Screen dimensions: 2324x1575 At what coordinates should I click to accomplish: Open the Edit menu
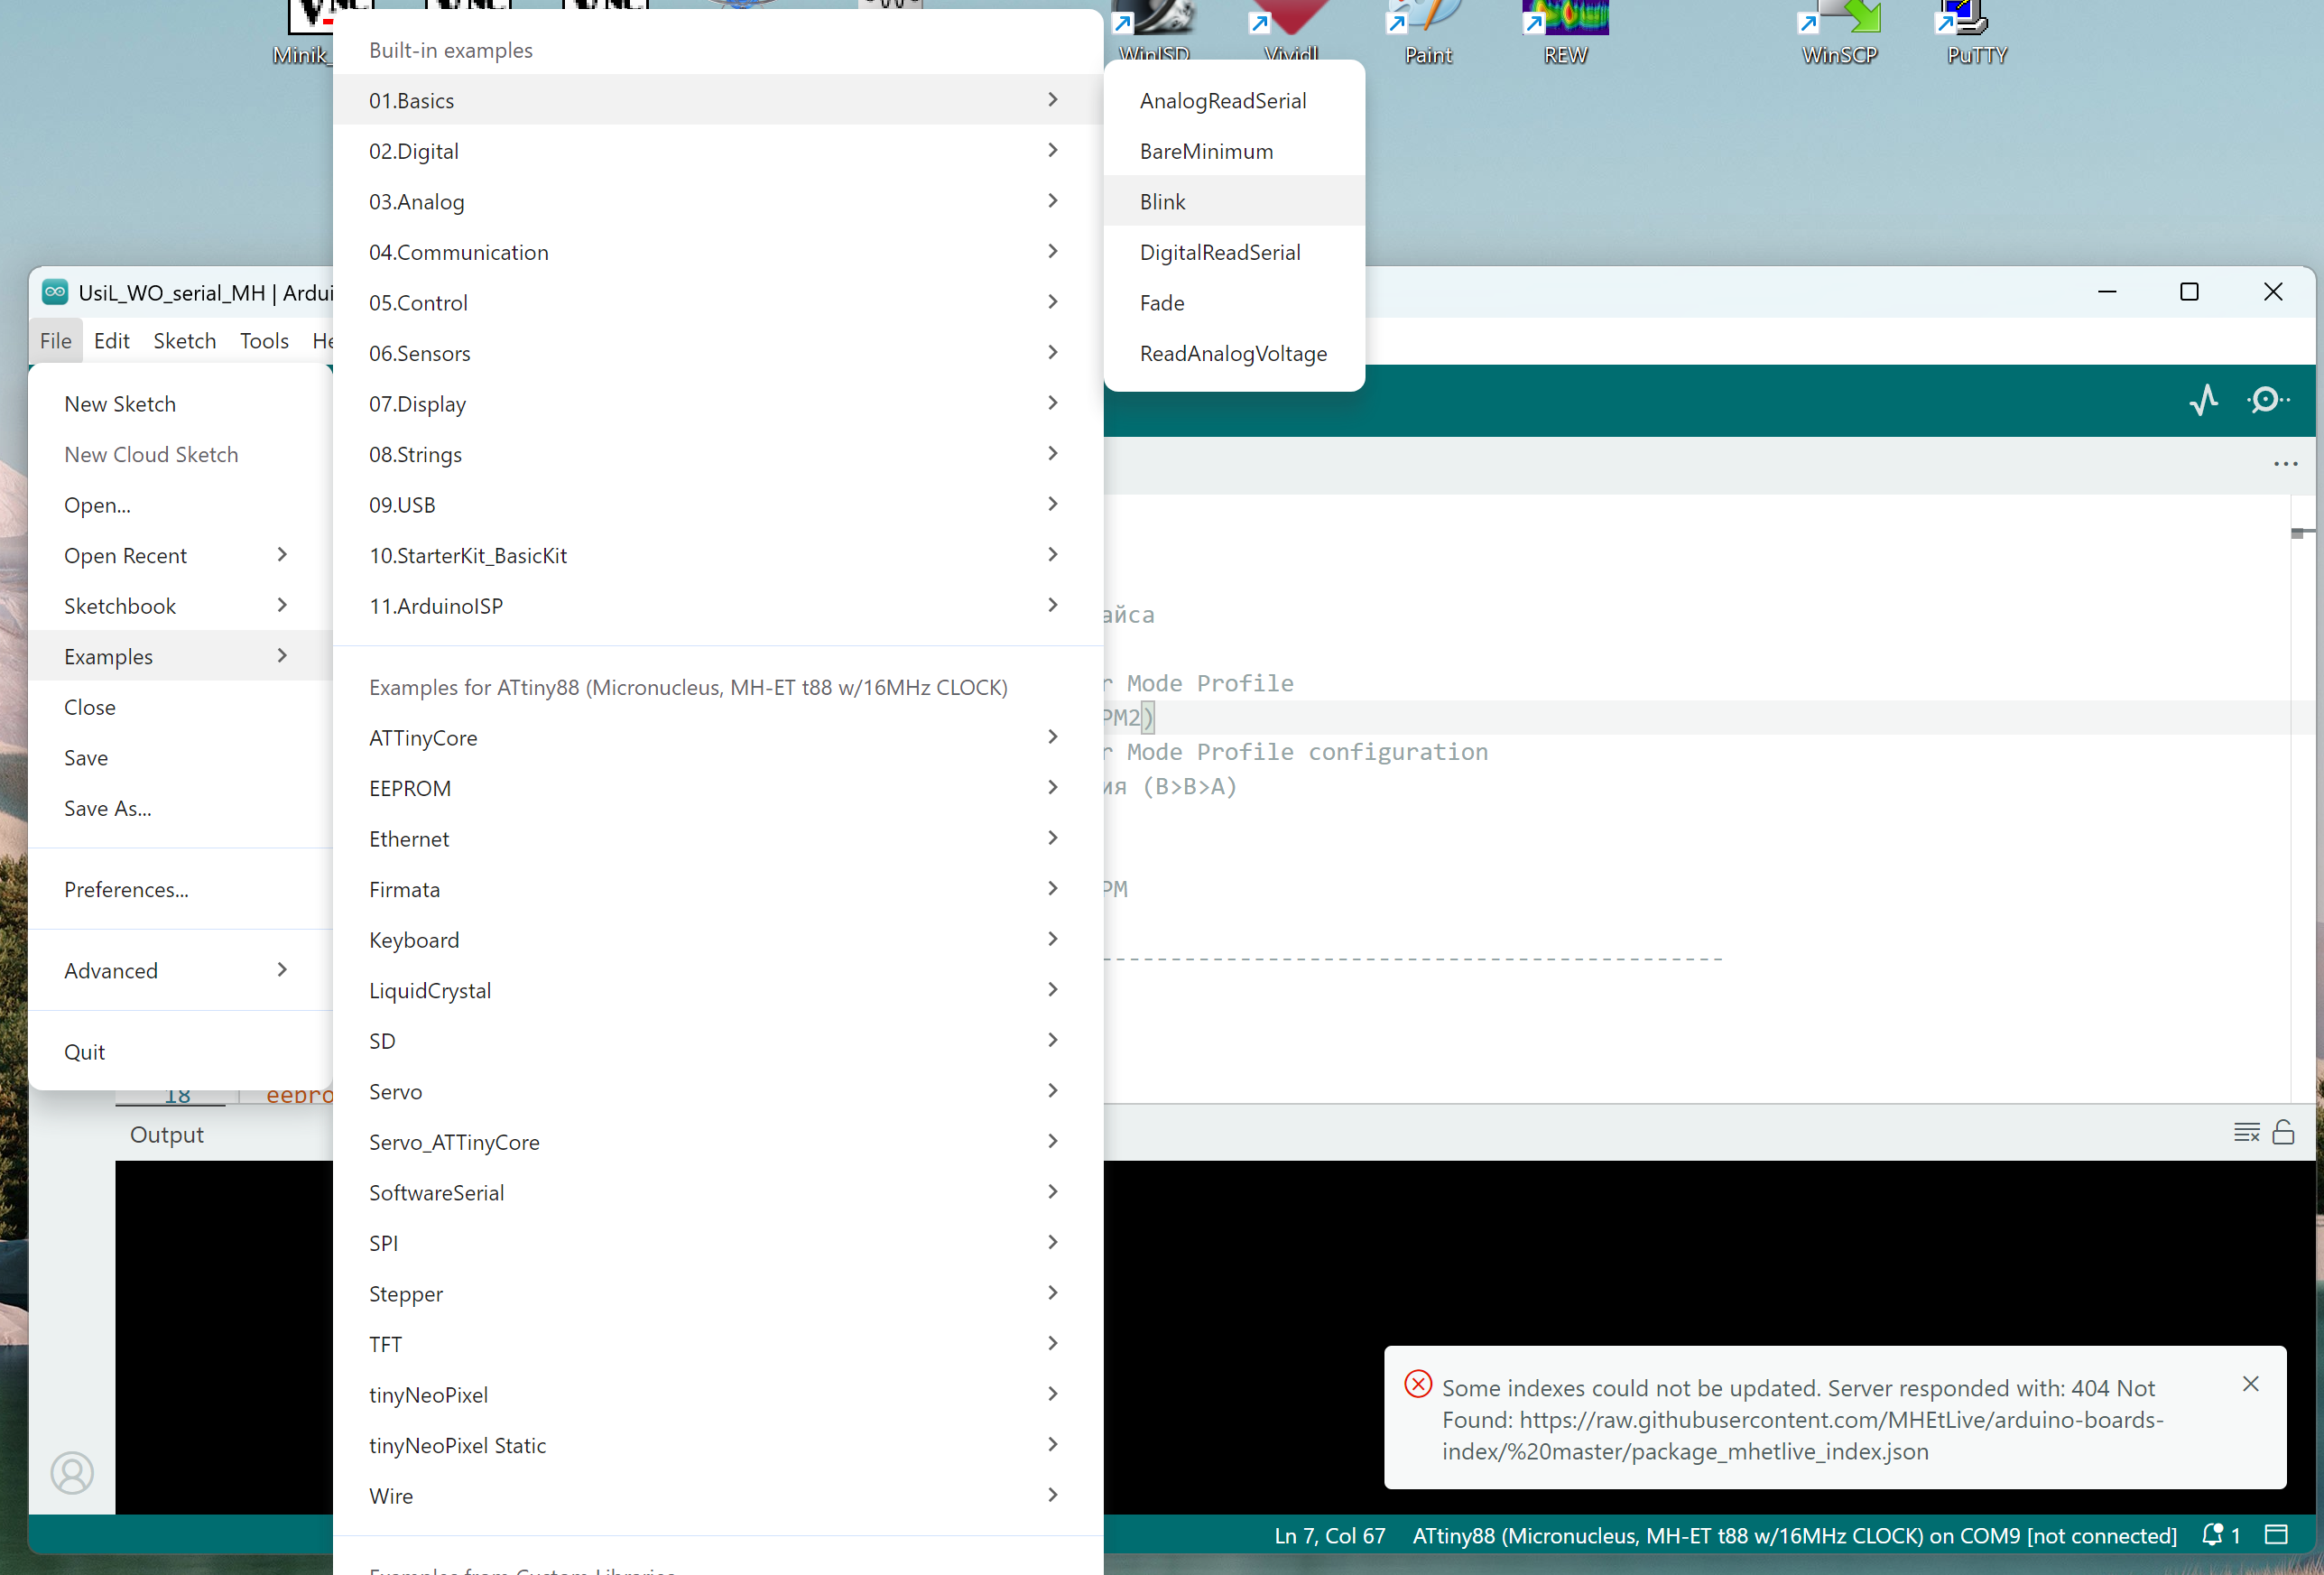coord(111,341)
